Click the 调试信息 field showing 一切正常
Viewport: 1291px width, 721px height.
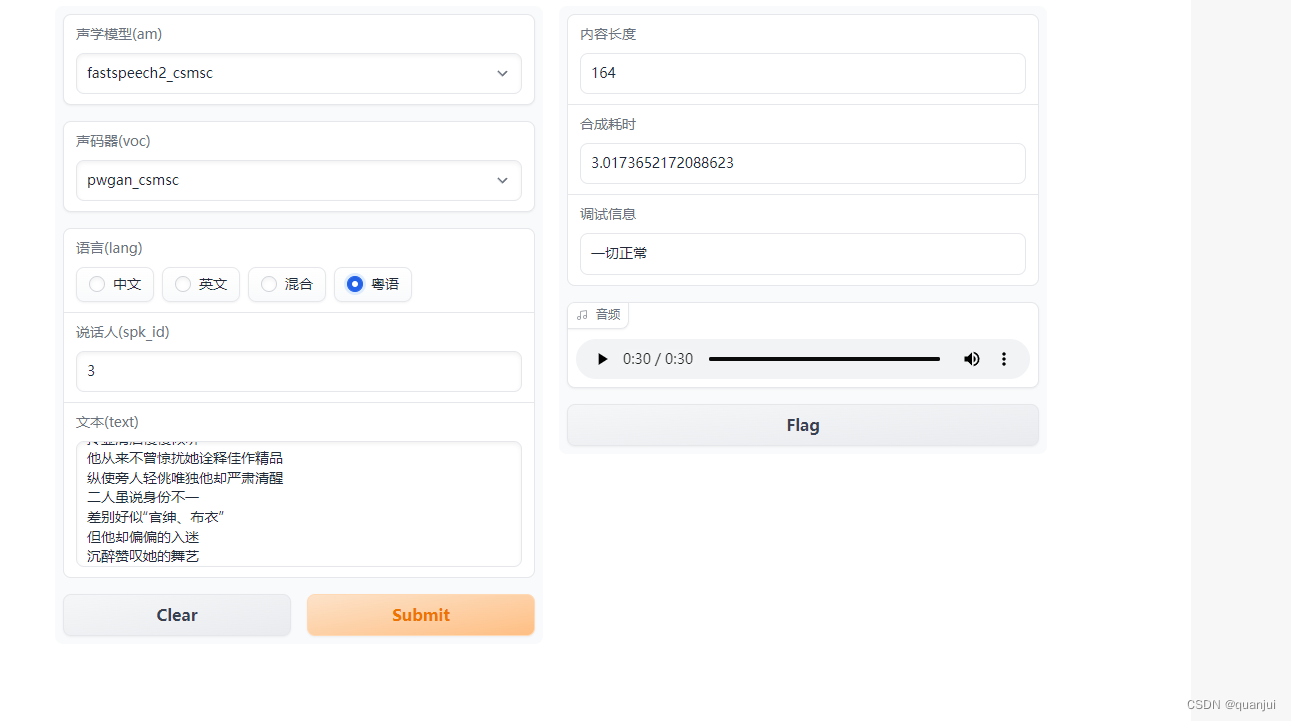coord(803,253)
